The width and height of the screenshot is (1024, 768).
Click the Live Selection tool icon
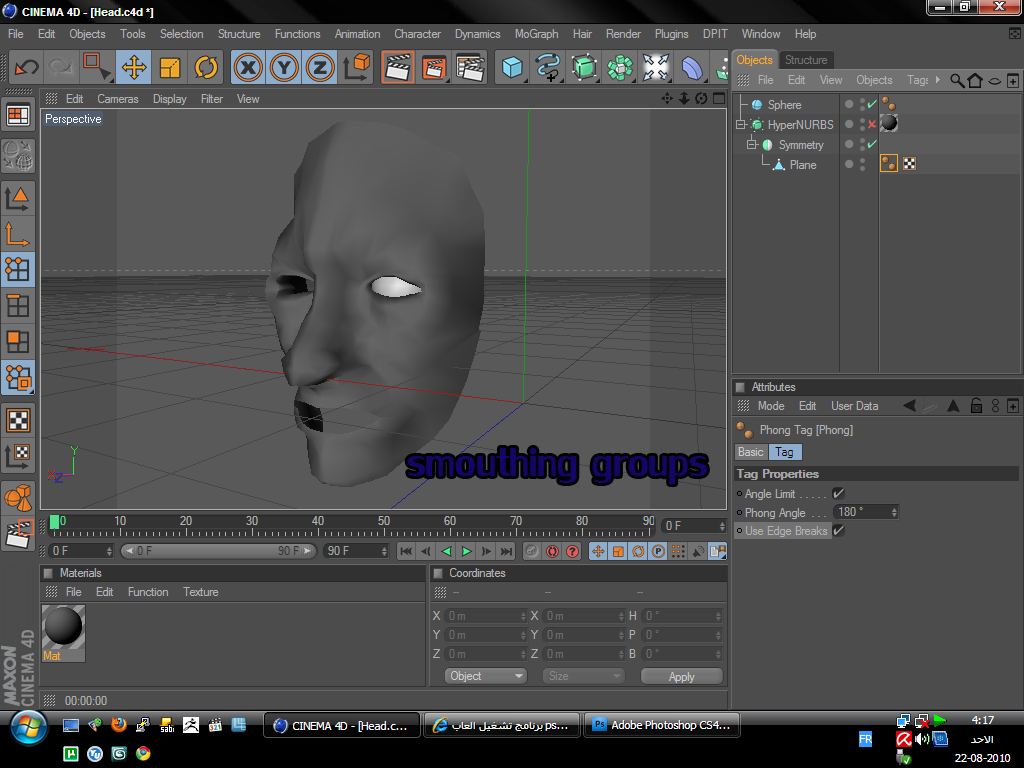[97, 67]
